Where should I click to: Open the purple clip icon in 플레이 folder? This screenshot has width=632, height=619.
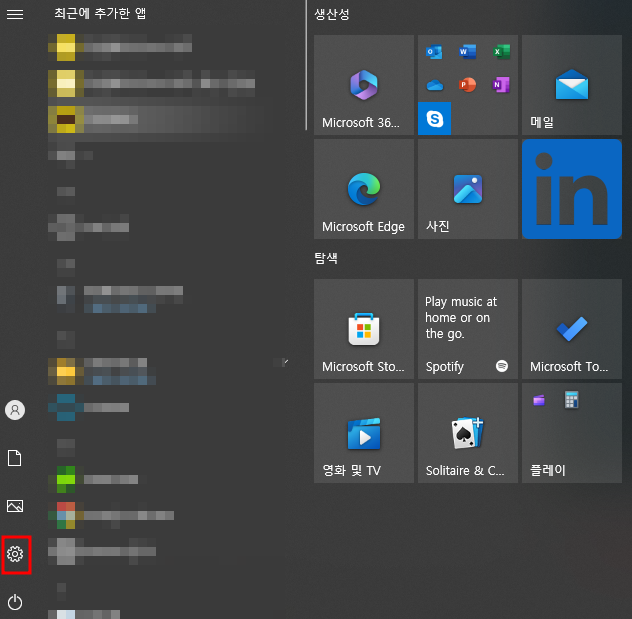[539, 400]
